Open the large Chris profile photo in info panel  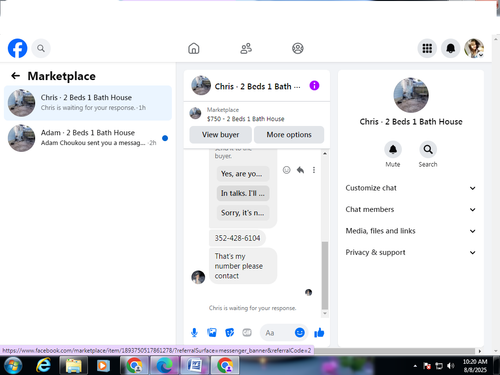(x=411, y=95)
